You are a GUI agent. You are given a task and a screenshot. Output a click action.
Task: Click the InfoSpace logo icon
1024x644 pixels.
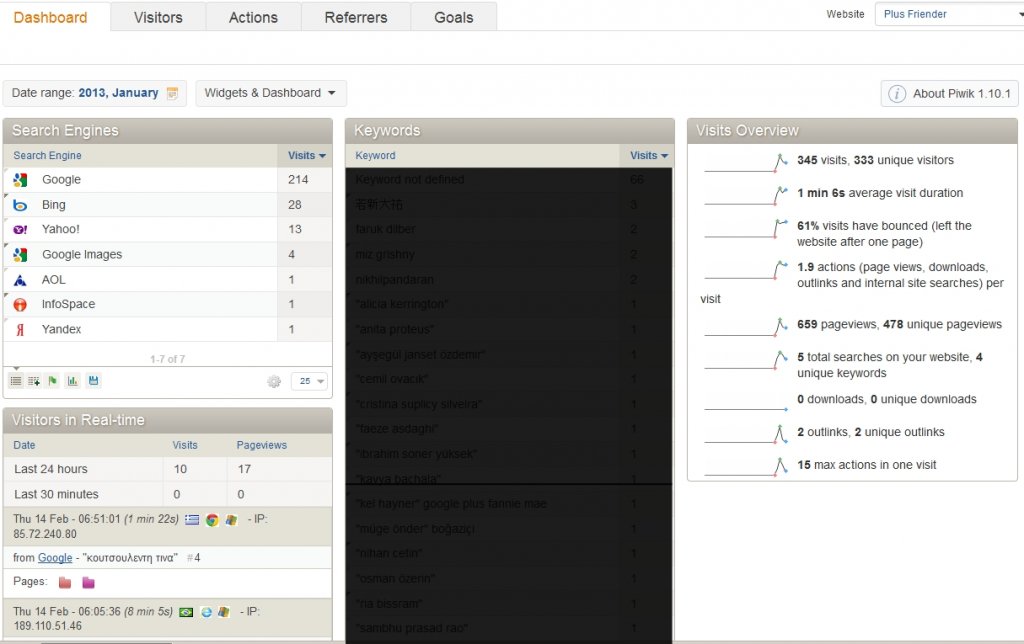20,304
